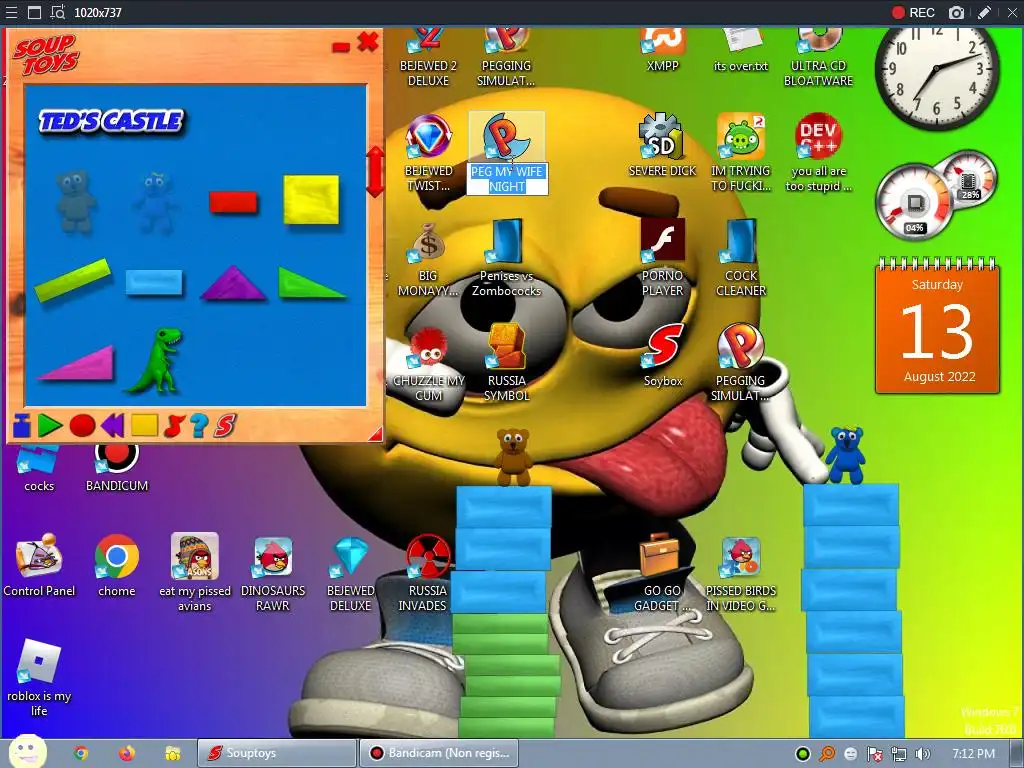
Task: Choose the light blue rectangular block toy
Action: point(154,282)
